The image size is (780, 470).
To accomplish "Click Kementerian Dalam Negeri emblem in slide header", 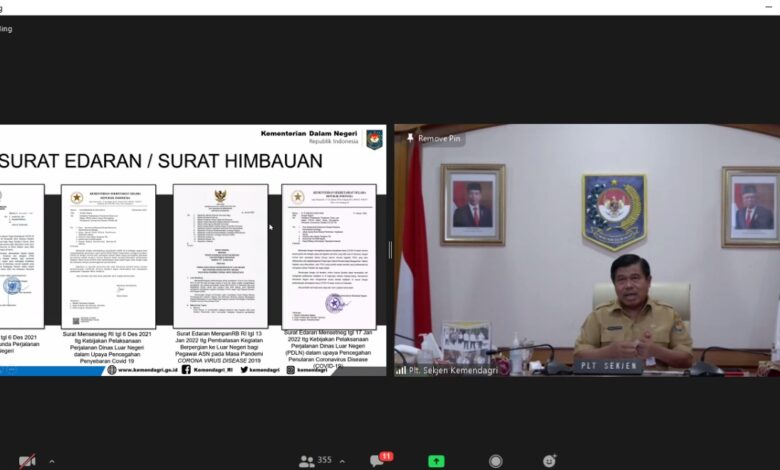I will click(x=374, y=139).
